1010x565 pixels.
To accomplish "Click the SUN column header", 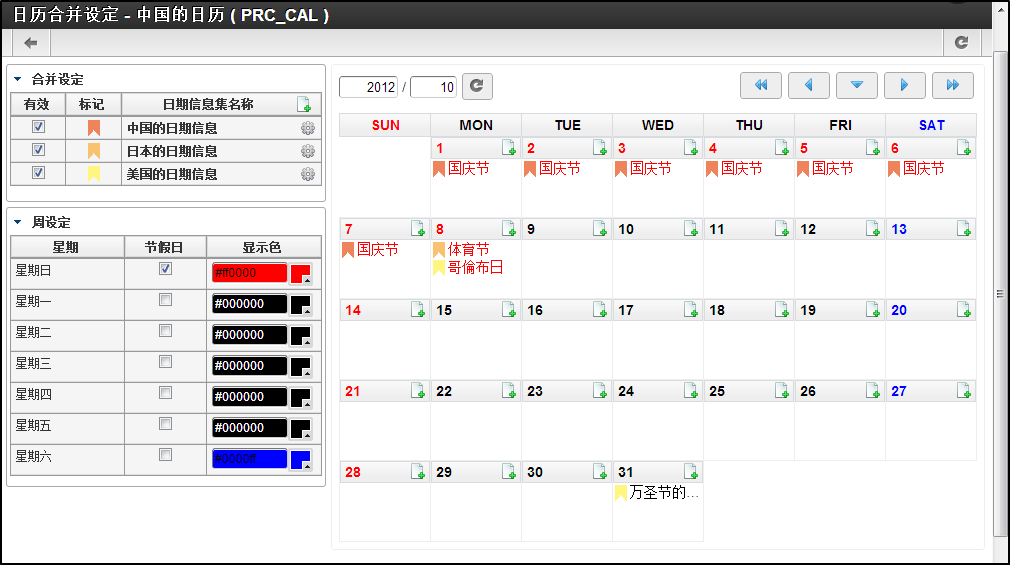I will [x=385, y=125].
